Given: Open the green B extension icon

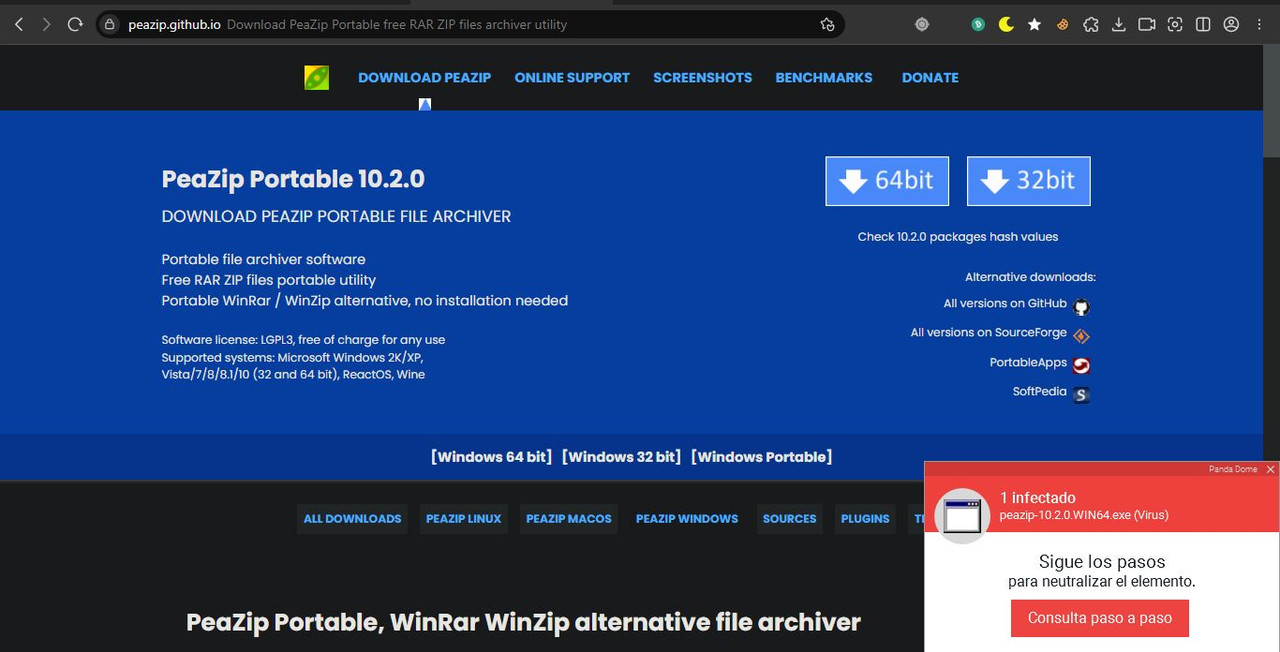Looking at the screenshot, I should (978, 24).
